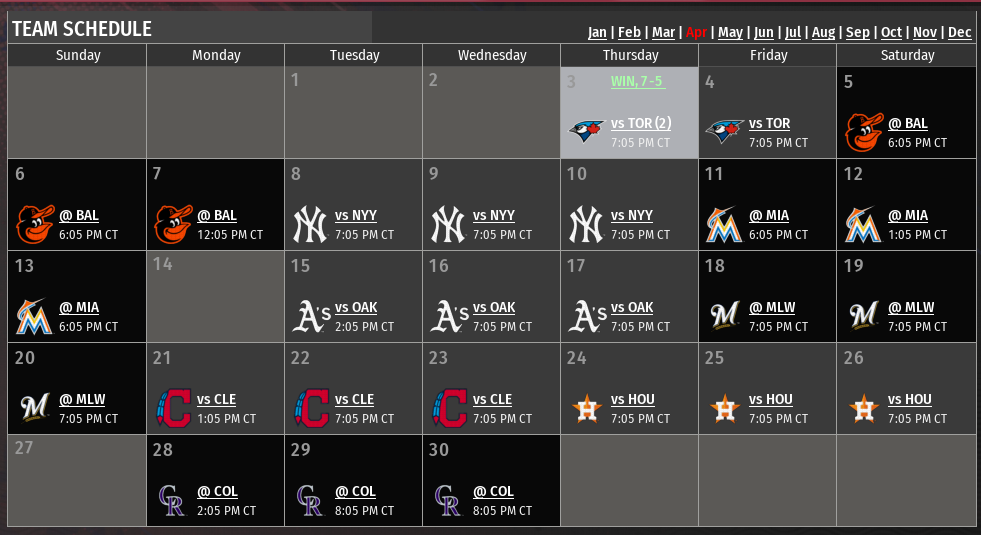Switch to the Mar schedule tab
Viewport: 981px width, 535px height.
[663, 32]
